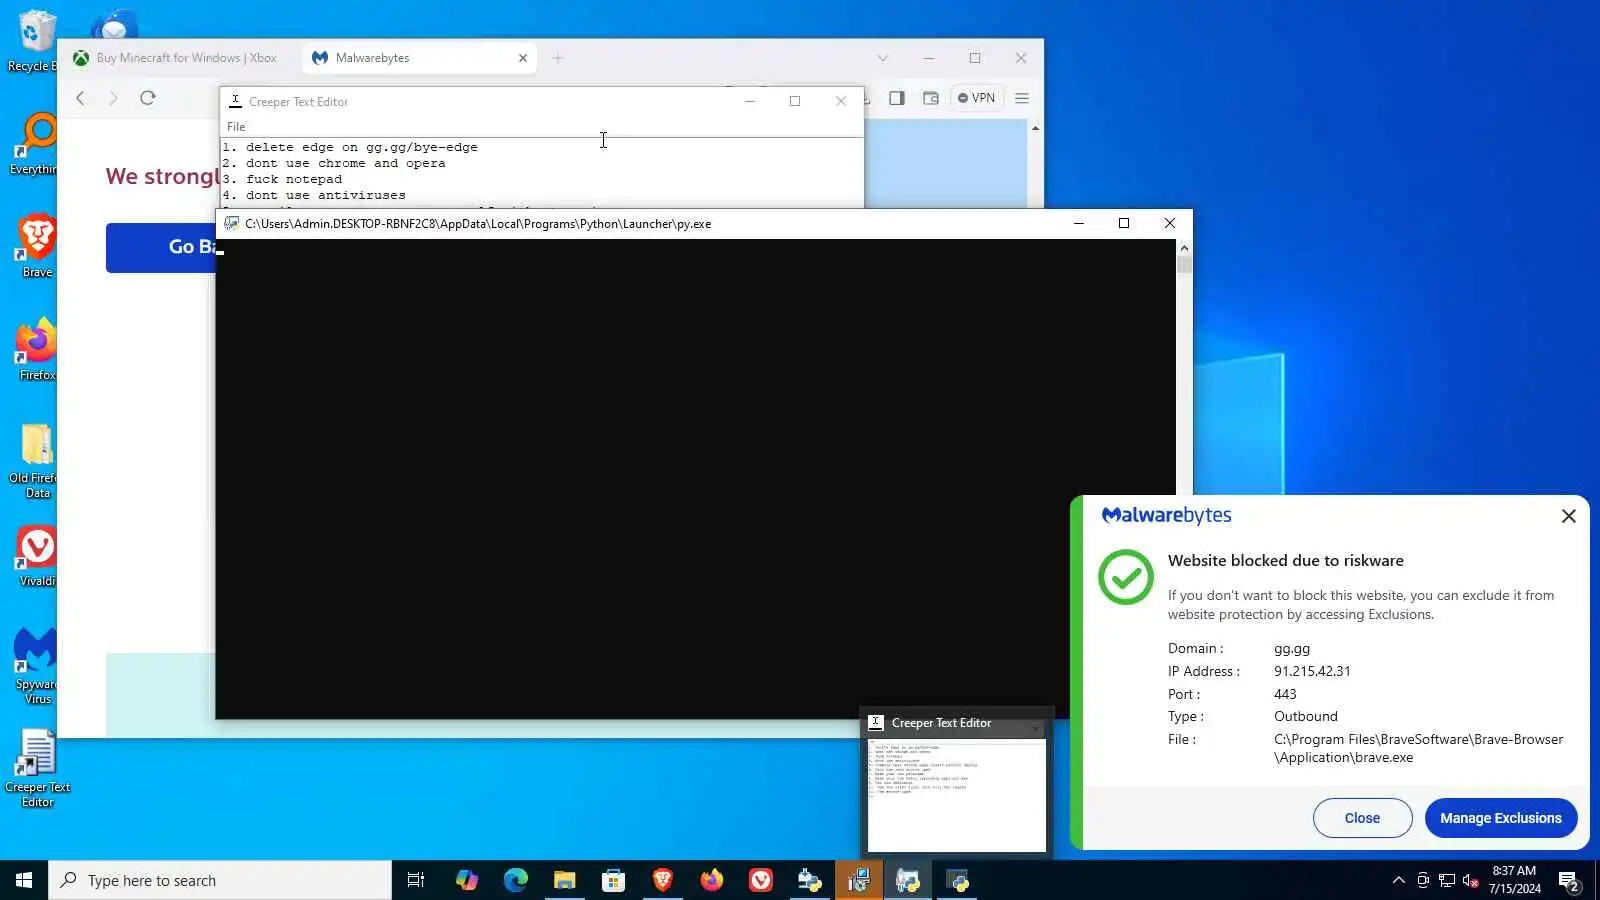Open the Brave hamburger menu
Viewport: 1600px width, 900px height.
click(1022, 98)
